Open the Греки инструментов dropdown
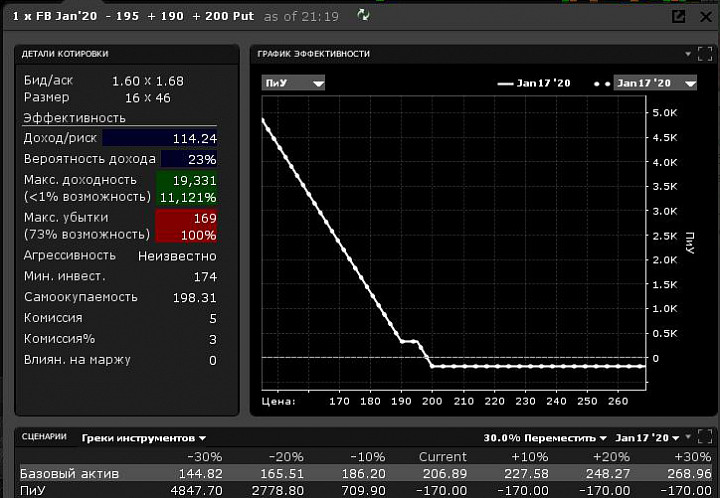Image resolution: width=720 pixels, height=498 pixels. coord(144,438)
